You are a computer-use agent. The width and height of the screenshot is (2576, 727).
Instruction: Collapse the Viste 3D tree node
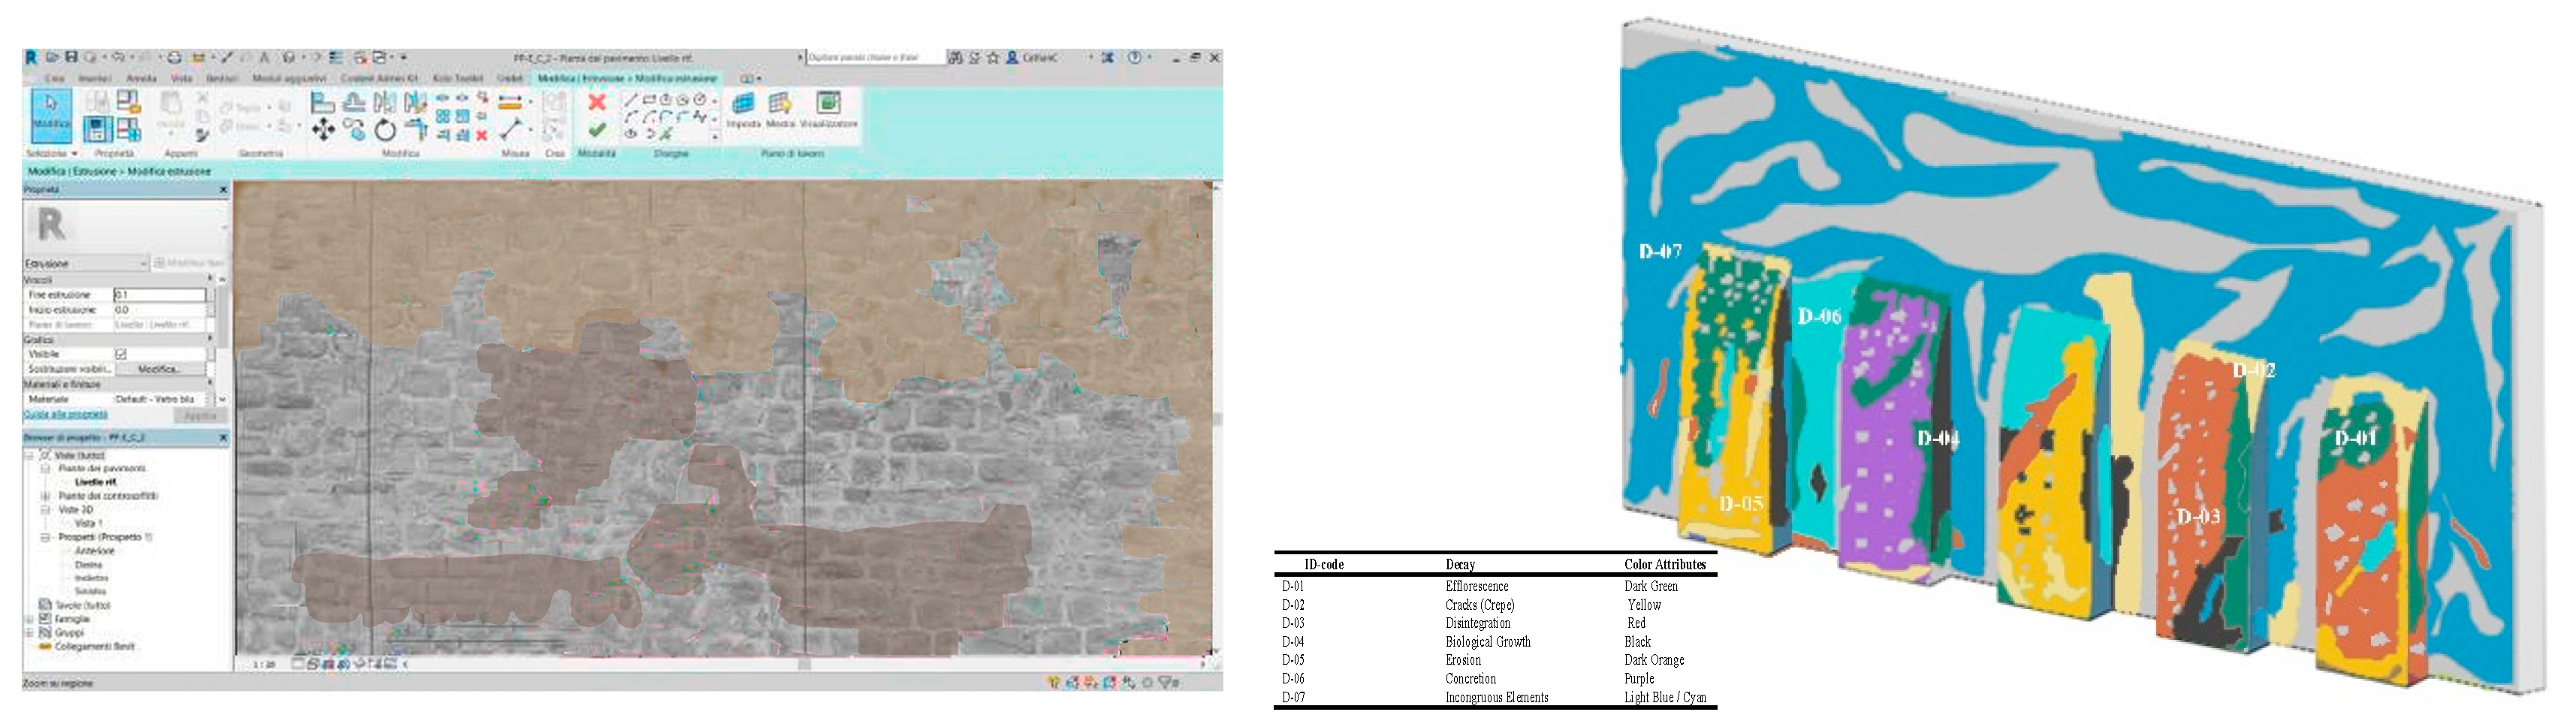[x=45, y=510]
